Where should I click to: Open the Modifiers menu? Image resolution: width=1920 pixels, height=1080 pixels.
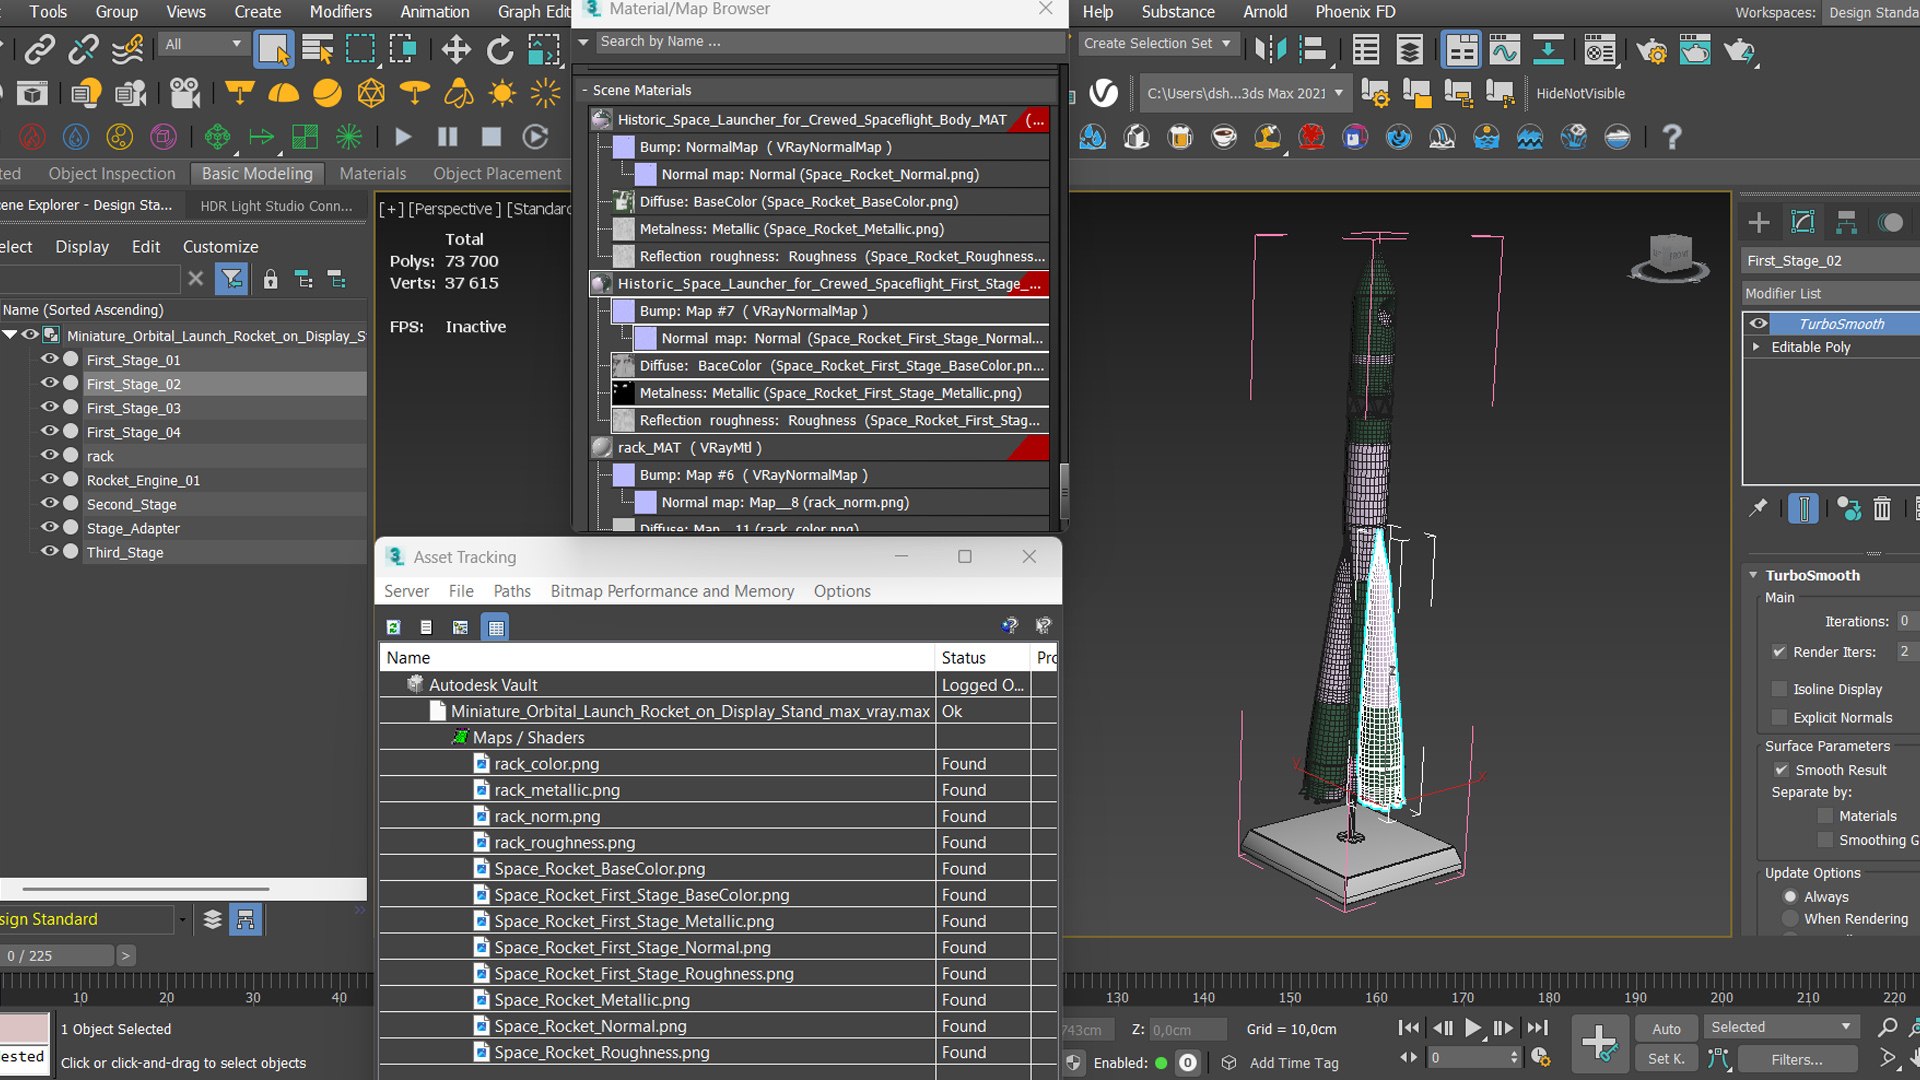[340, 11]
